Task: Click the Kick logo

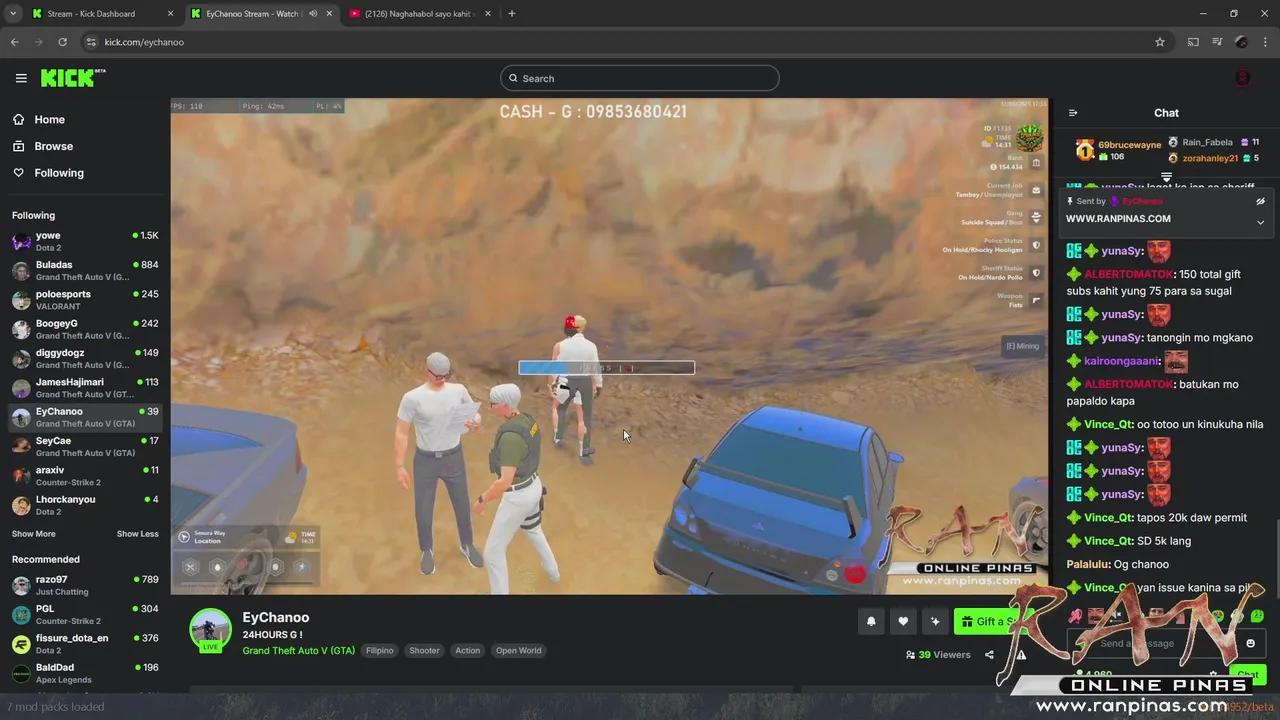Action: (x=72, y=78)
